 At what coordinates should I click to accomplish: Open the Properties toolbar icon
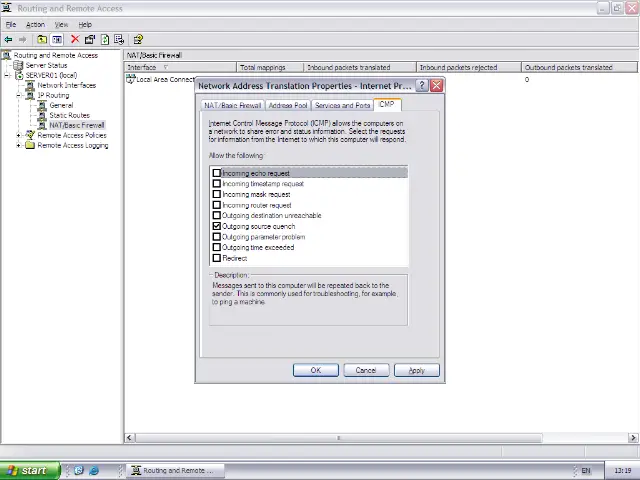[x=90, y=40]
